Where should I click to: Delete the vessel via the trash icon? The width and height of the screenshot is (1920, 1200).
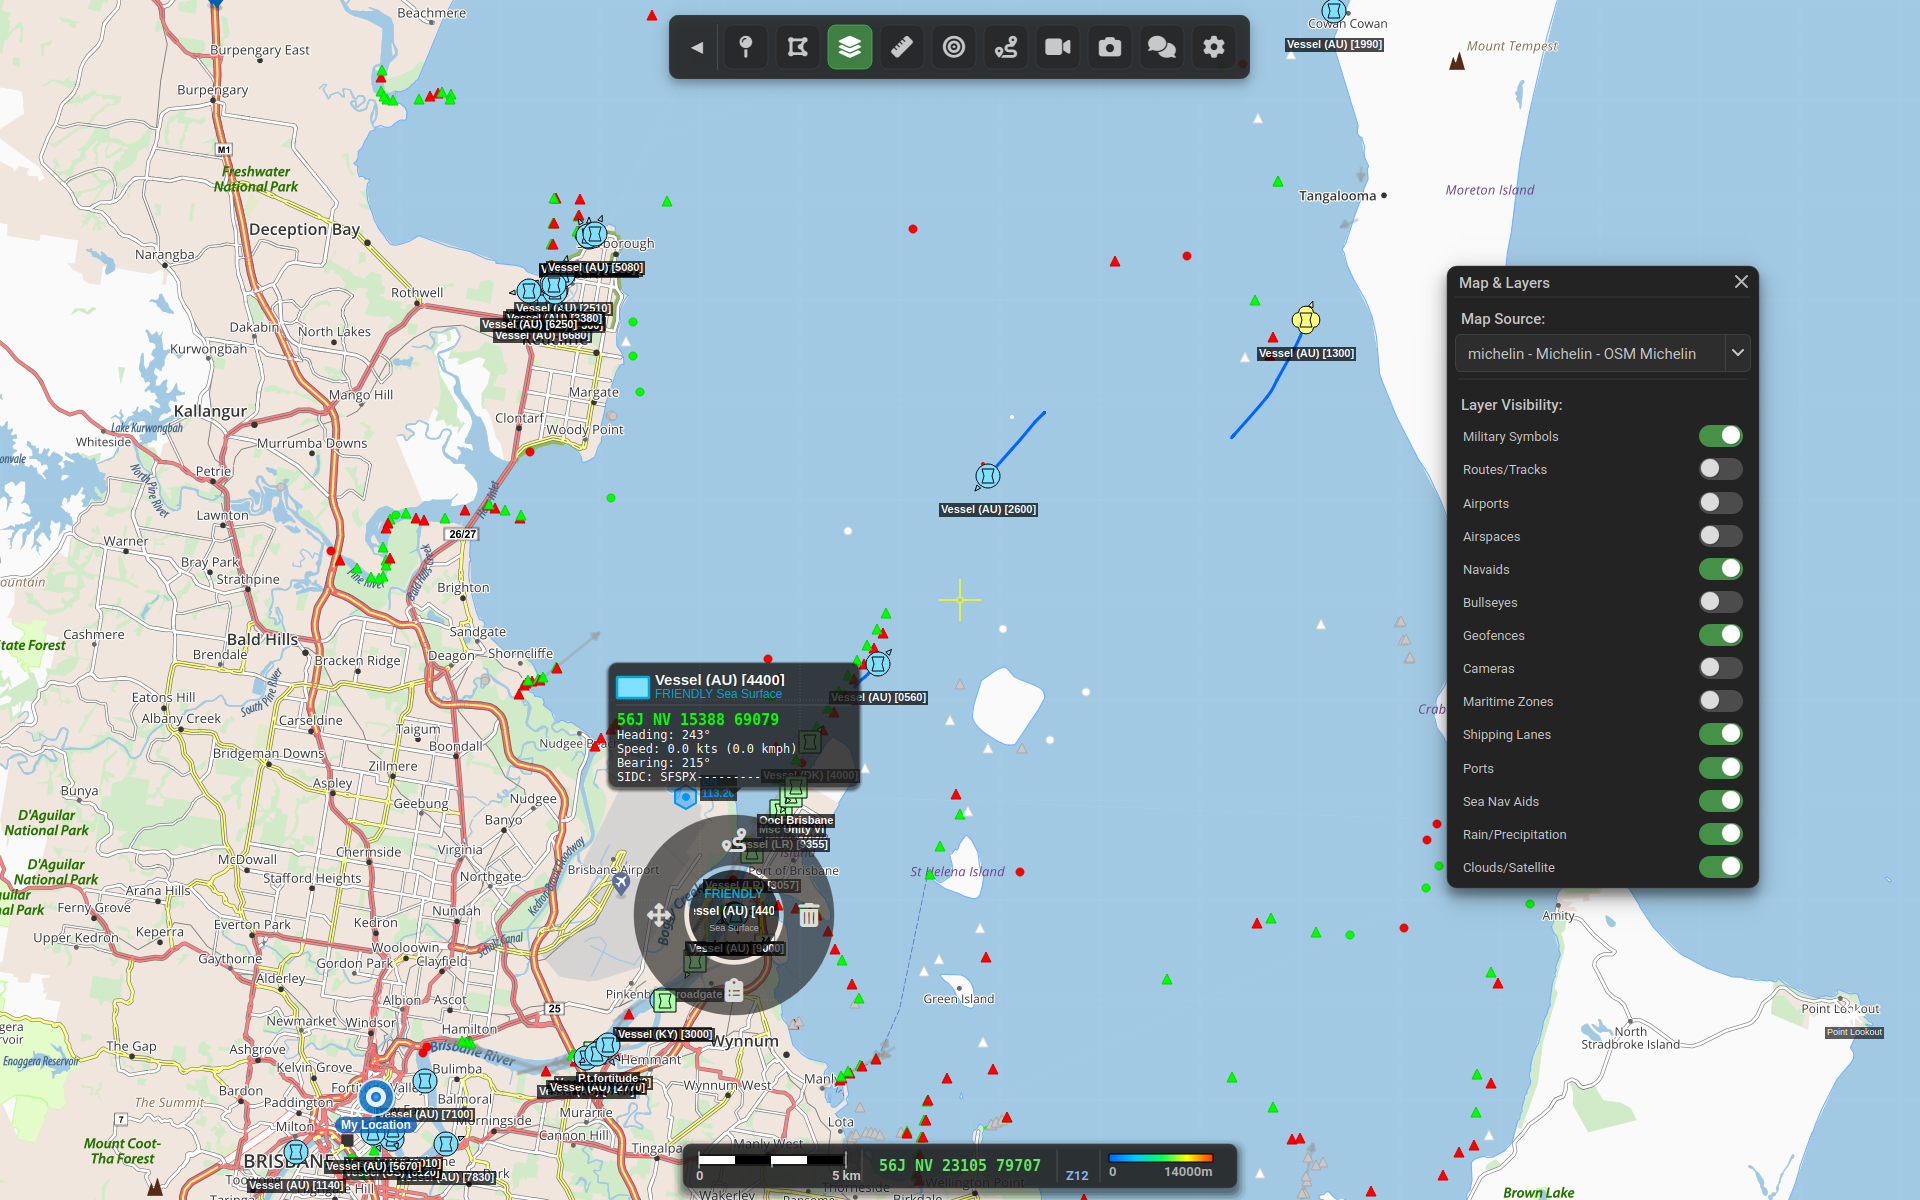pyautogui.click(x=809, y=915)
